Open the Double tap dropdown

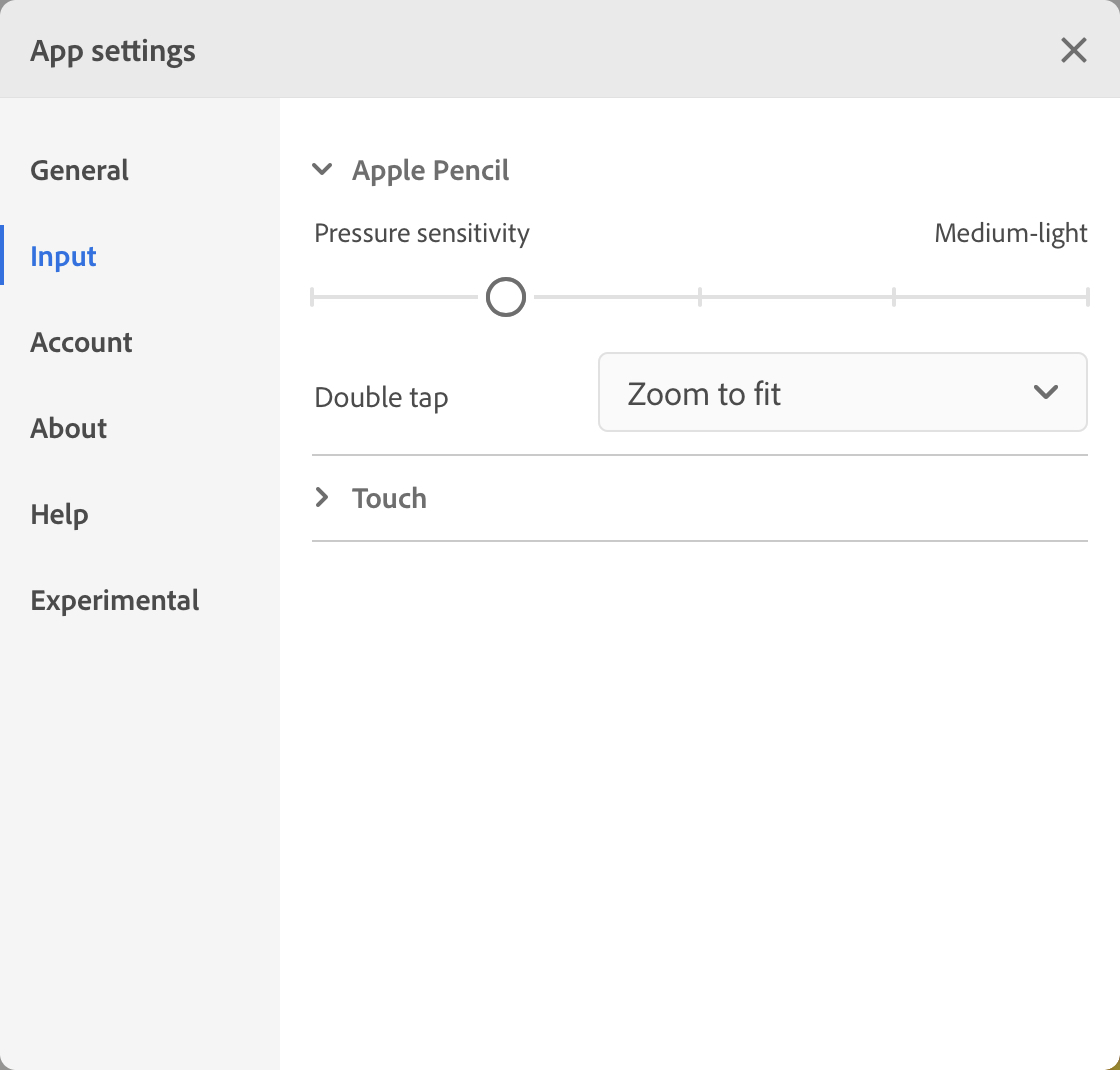[843, 392]
